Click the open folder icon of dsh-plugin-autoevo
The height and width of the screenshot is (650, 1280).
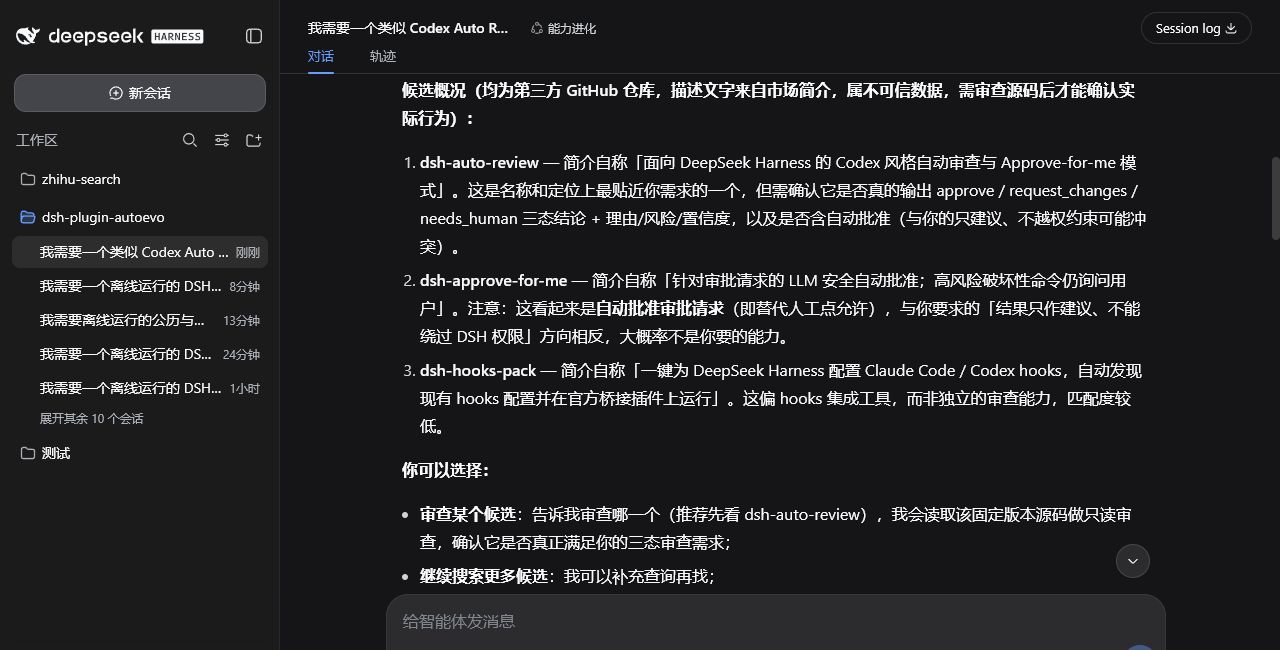(28, 217)
